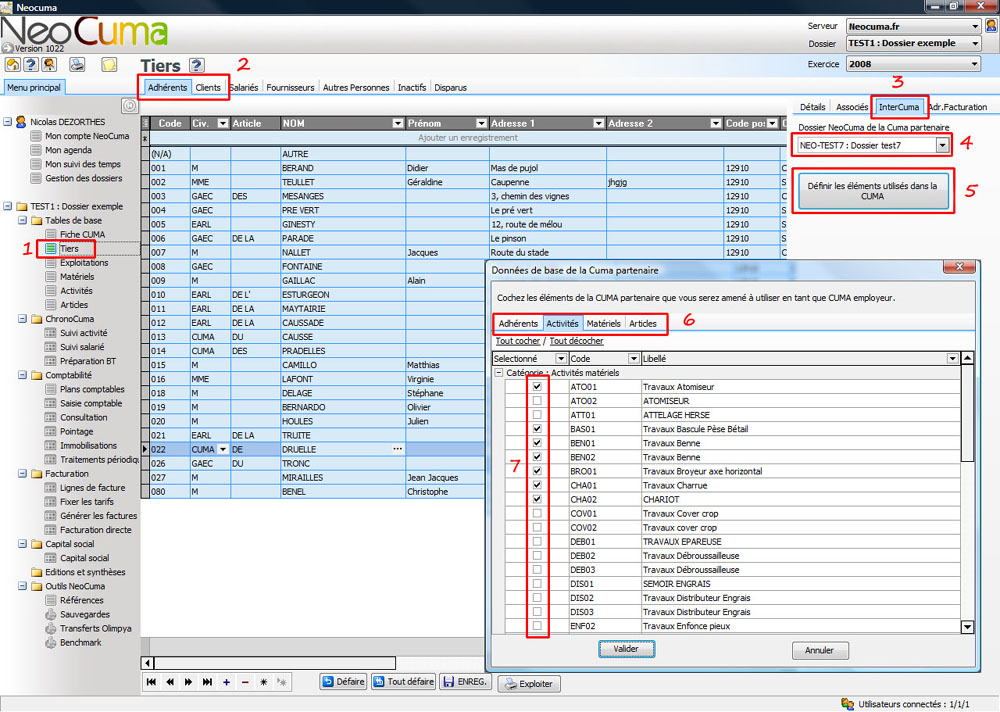Viewport: 1000px width, 712px height.
Task: Go to last record navigation button
Action: point(207,682)
